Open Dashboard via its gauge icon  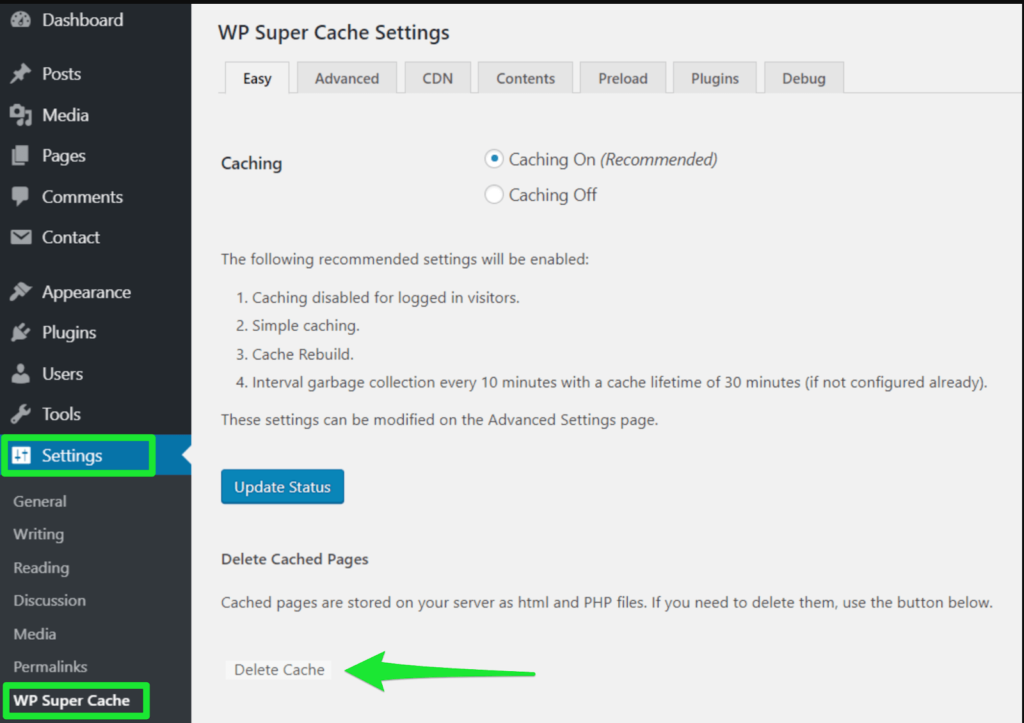tap(20, 20)
